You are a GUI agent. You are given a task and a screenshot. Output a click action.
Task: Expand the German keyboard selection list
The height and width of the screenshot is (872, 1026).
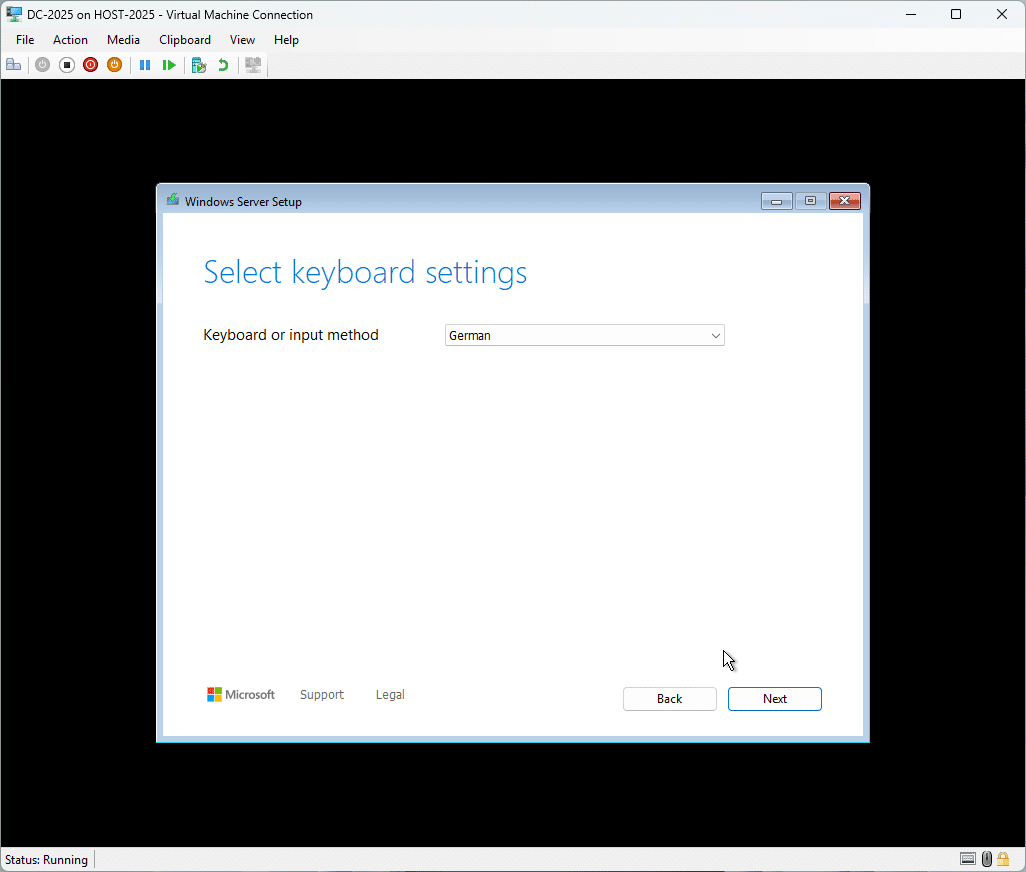[716, 335]
